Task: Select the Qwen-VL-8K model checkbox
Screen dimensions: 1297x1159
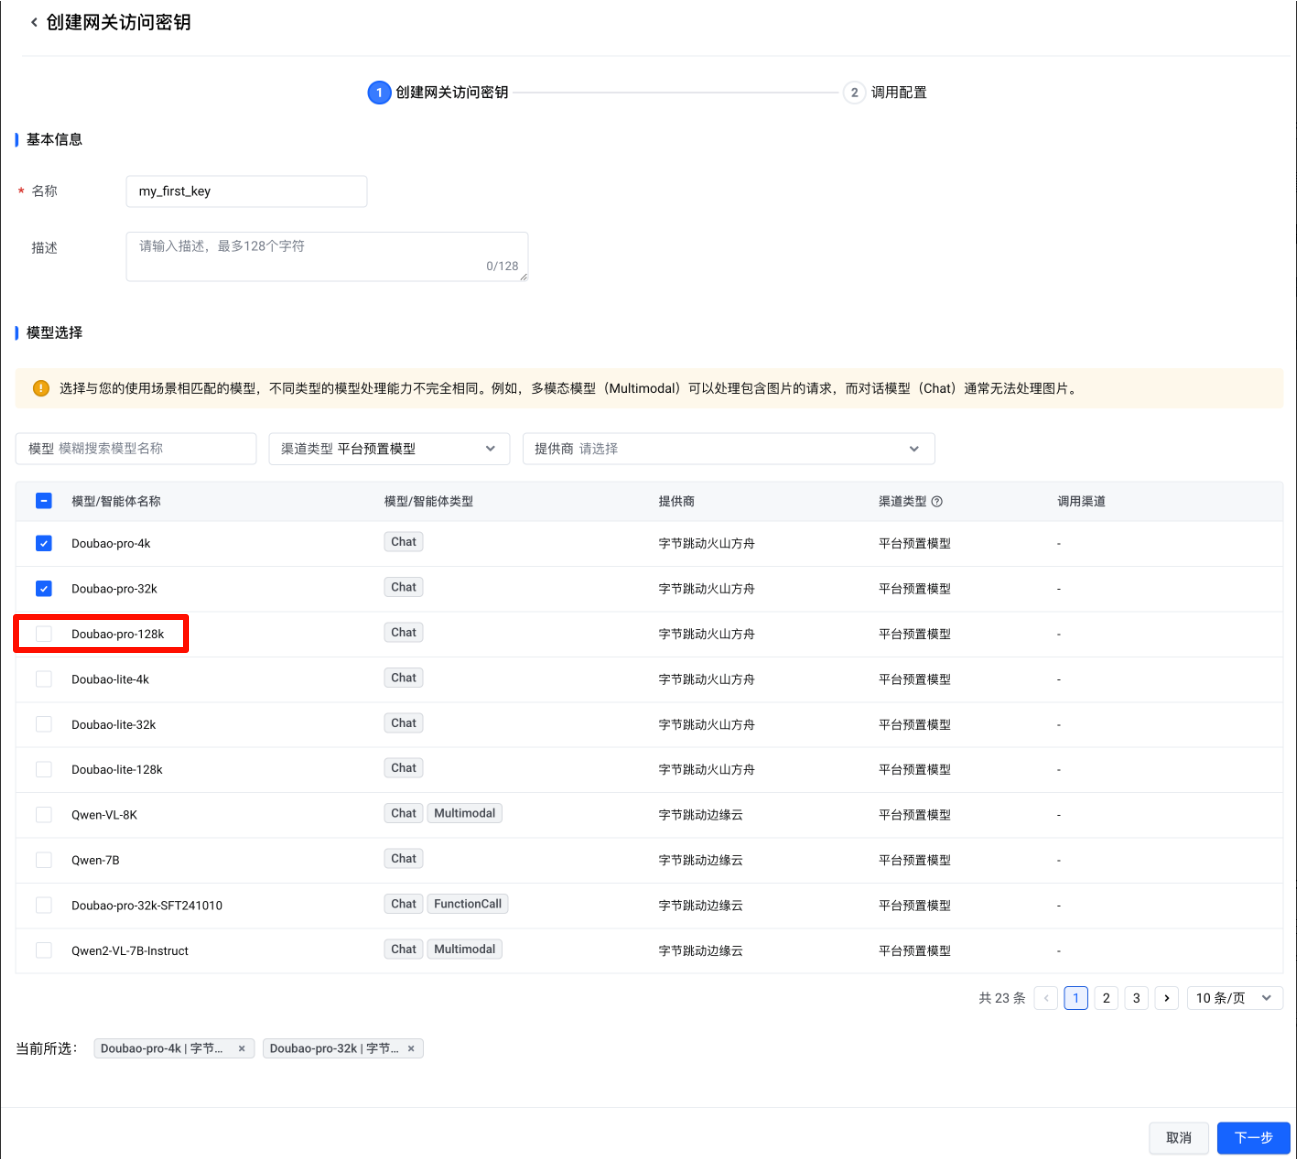Action: 44,815
